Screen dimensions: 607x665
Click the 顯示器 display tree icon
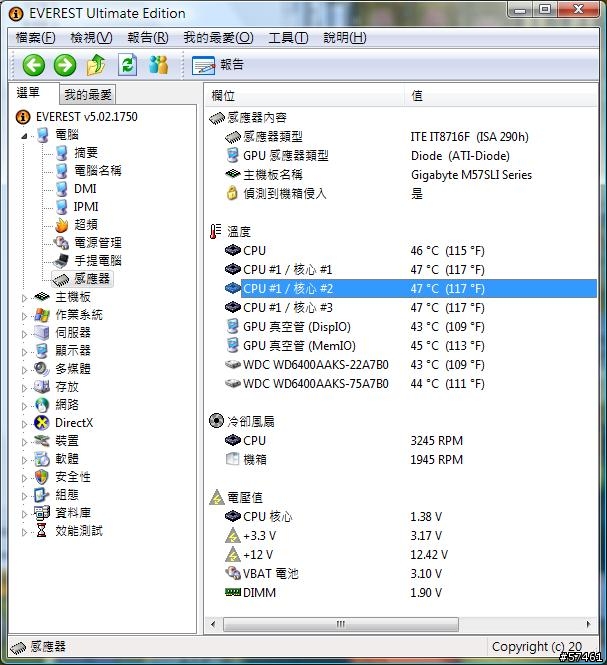(x=42, y=351)
